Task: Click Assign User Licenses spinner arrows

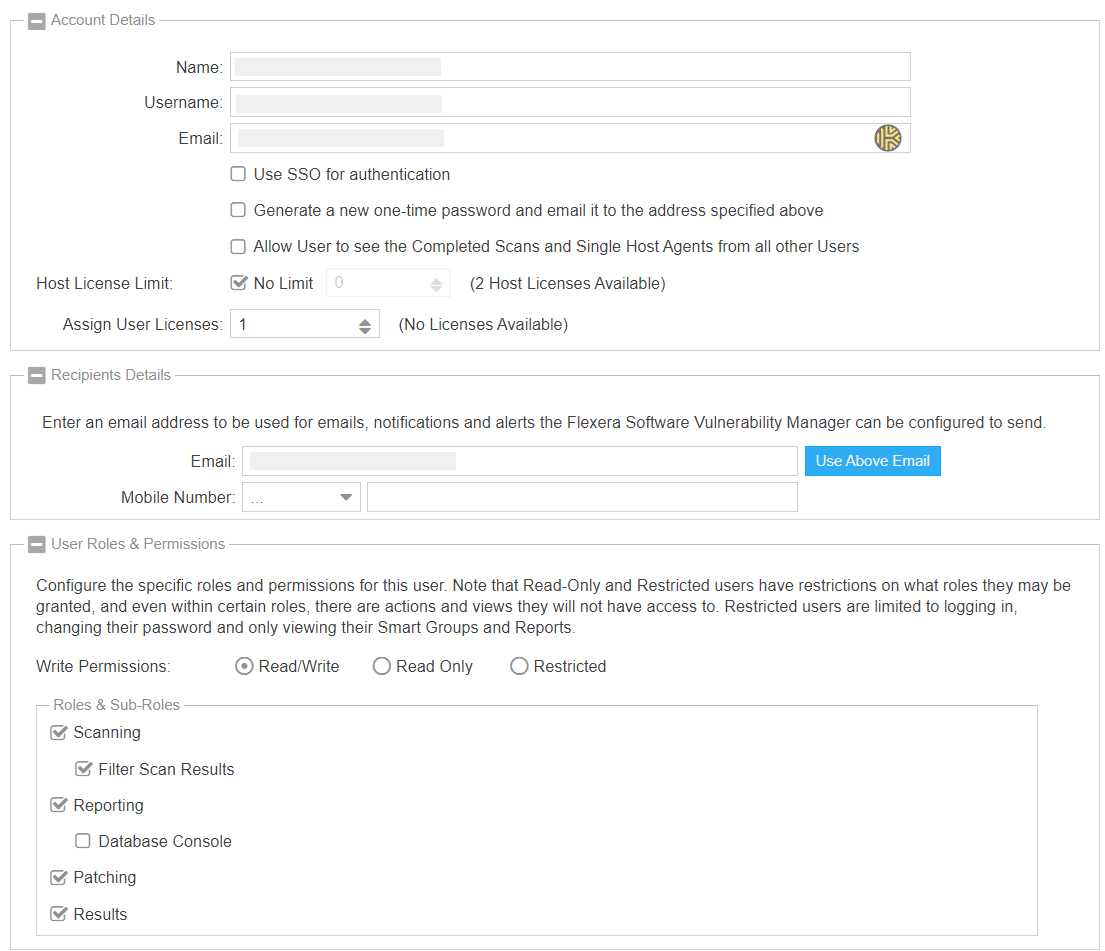Action: click(365, 325)
